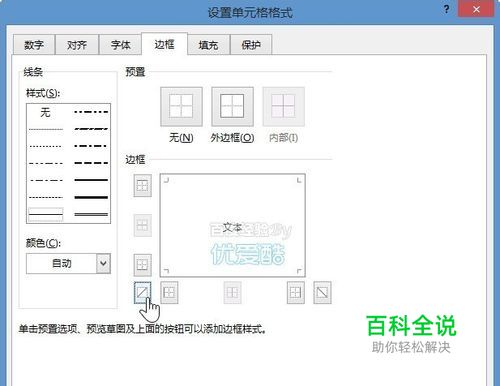Apply the diagonal-up border button
500x386 pixels.
pos(143,293)
